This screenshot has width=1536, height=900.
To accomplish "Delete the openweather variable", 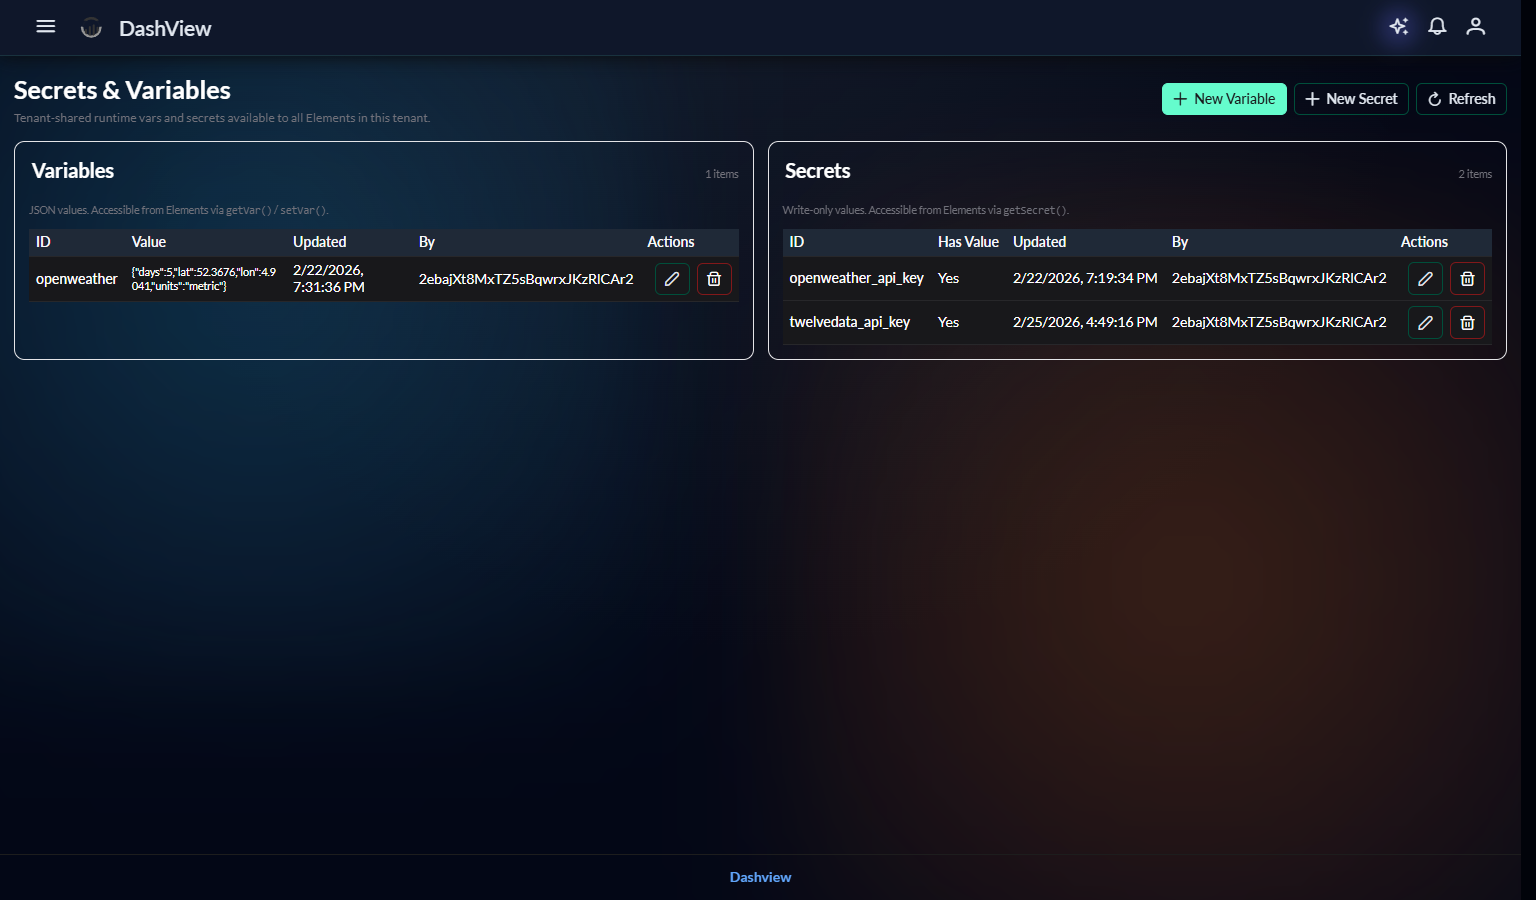I will [714, 279].
